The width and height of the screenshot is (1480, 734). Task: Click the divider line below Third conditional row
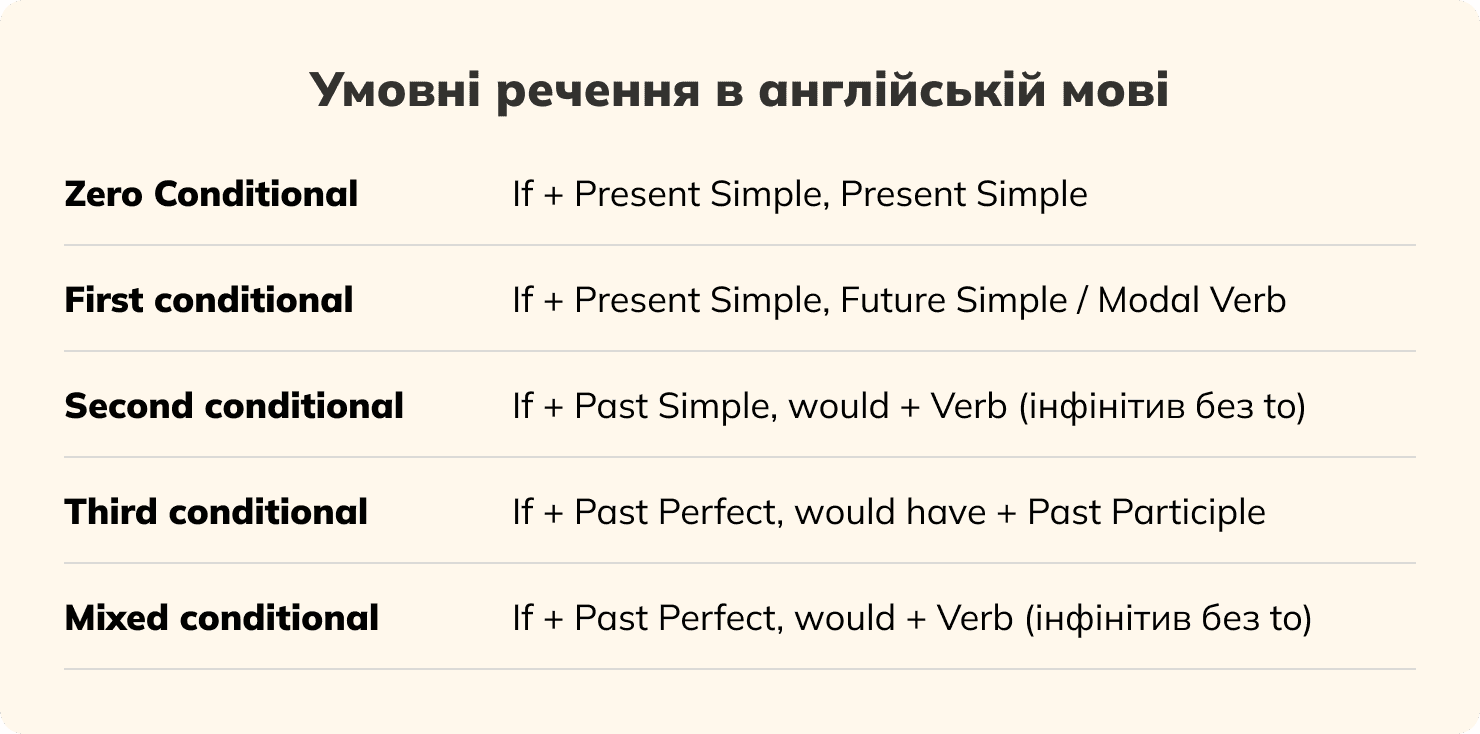coord(740,563)
